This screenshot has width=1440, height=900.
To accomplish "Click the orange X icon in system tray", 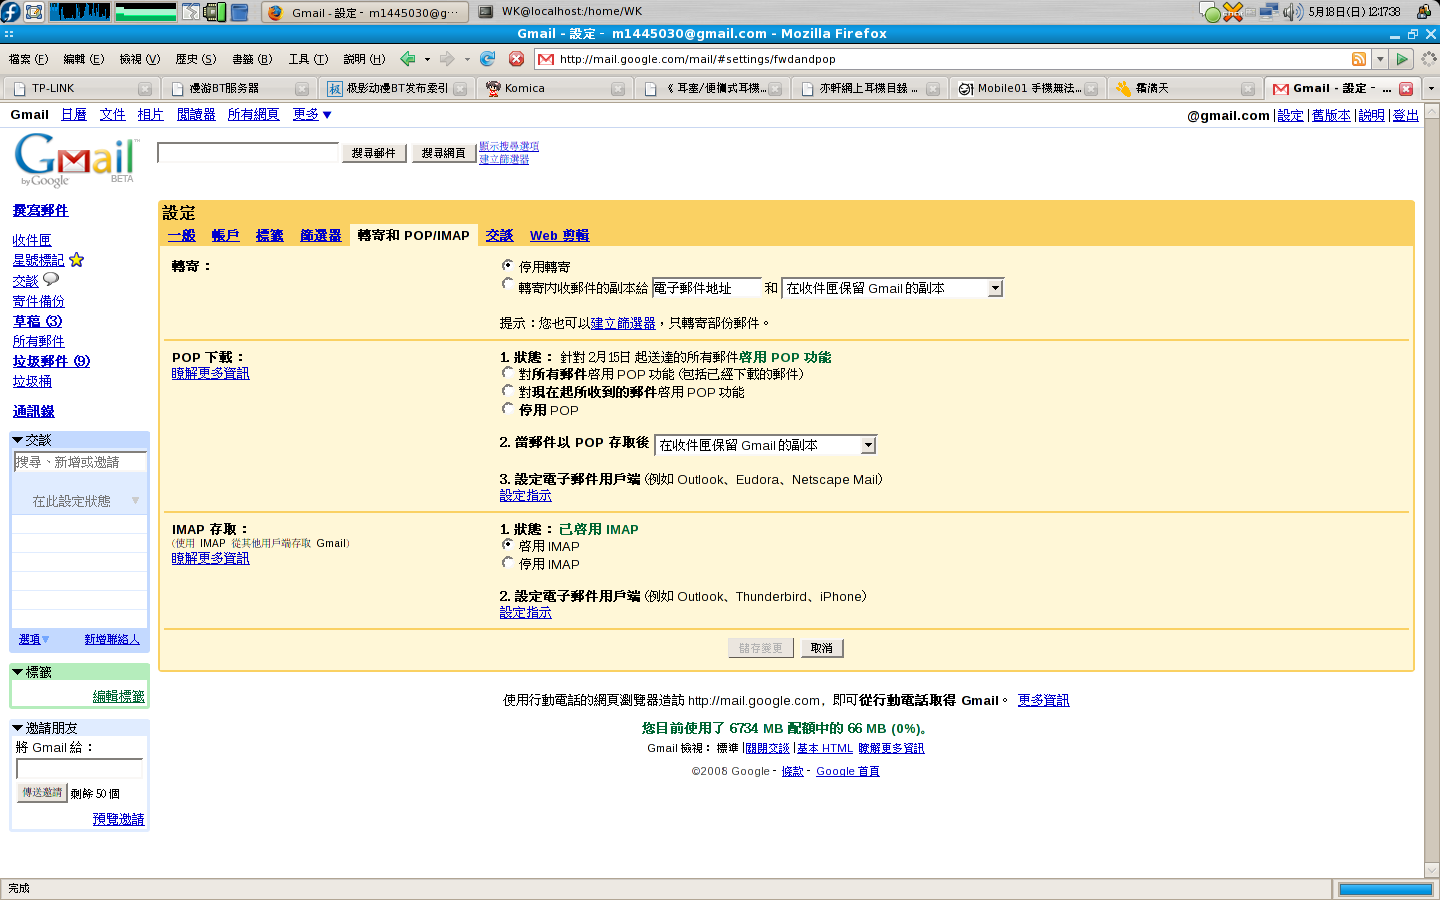I will [x=1233, y=12].
